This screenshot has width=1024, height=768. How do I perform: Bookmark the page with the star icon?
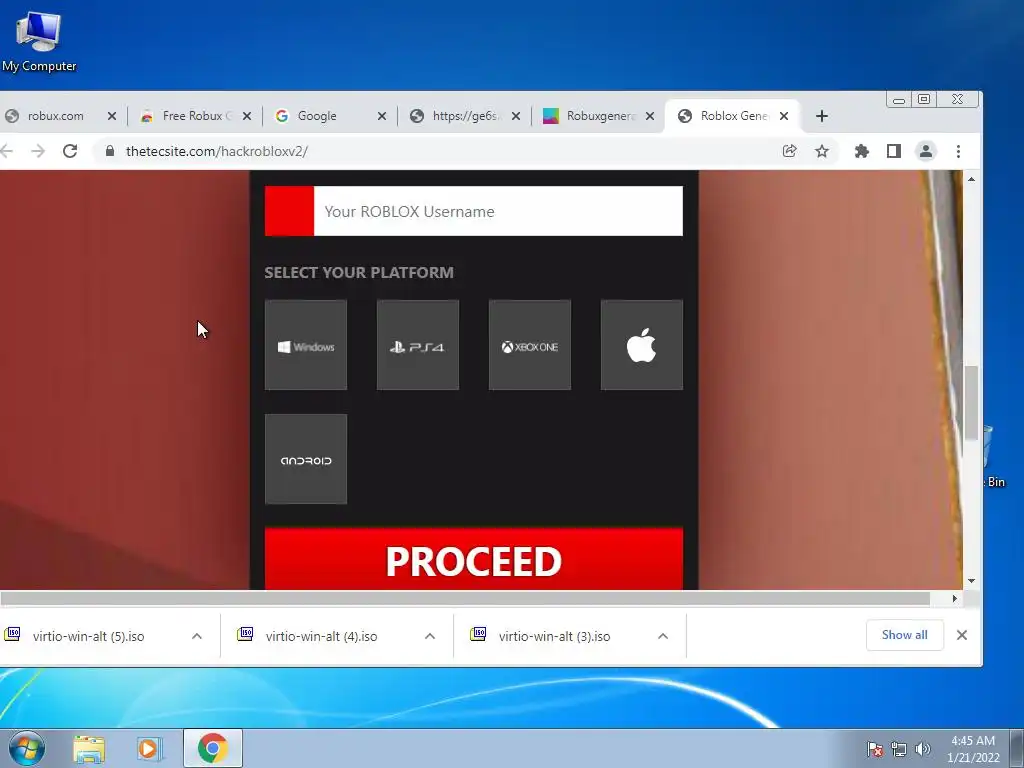[822, 152]
